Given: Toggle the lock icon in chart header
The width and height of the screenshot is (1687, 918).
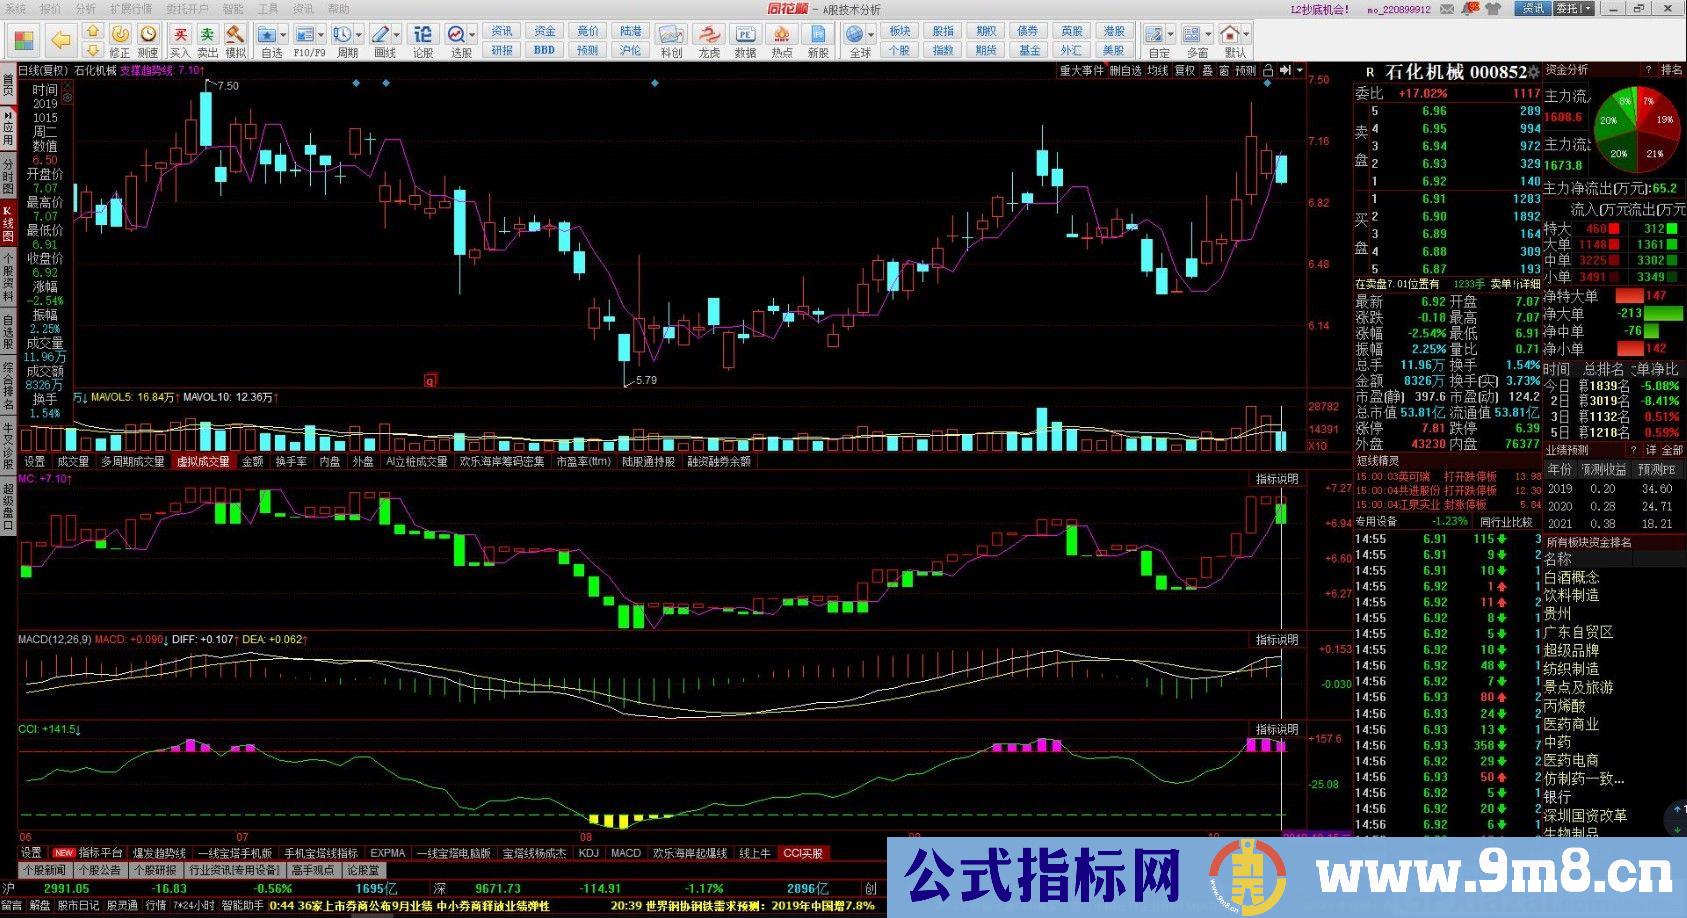Looking at the screenshot, I should (x=1268, y=71).
